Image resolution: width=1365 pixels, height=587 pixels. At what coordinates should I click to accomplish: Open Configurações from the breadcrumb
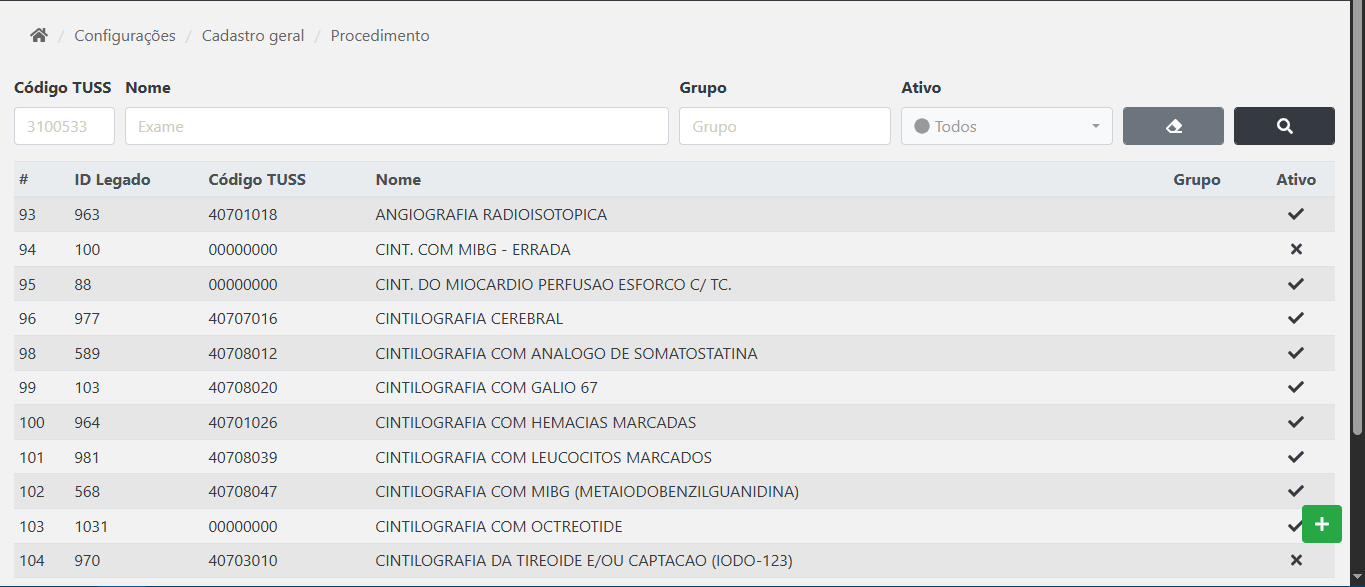coord(124,35)
